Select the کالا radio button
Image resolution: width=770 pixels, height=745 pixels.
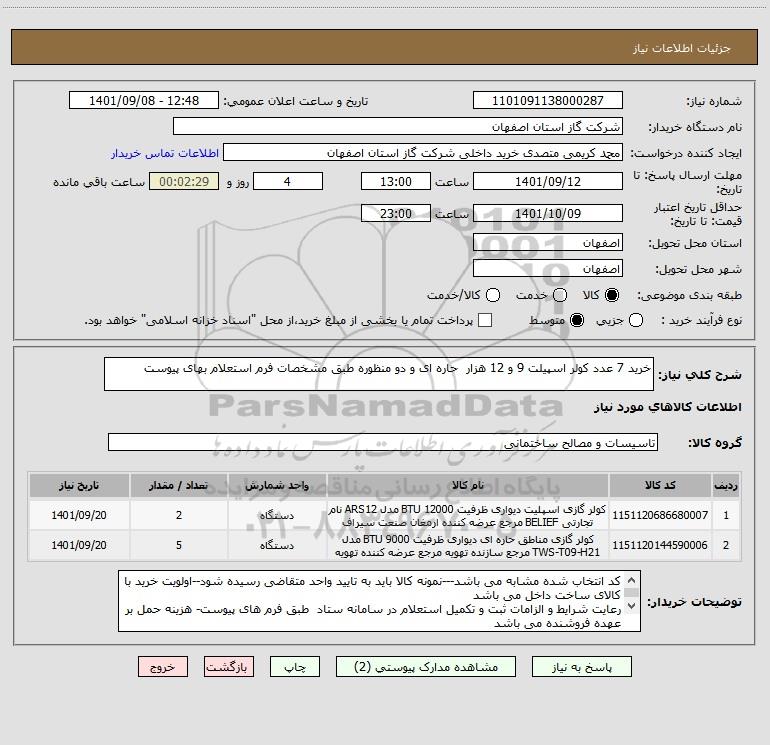point(612,295)
